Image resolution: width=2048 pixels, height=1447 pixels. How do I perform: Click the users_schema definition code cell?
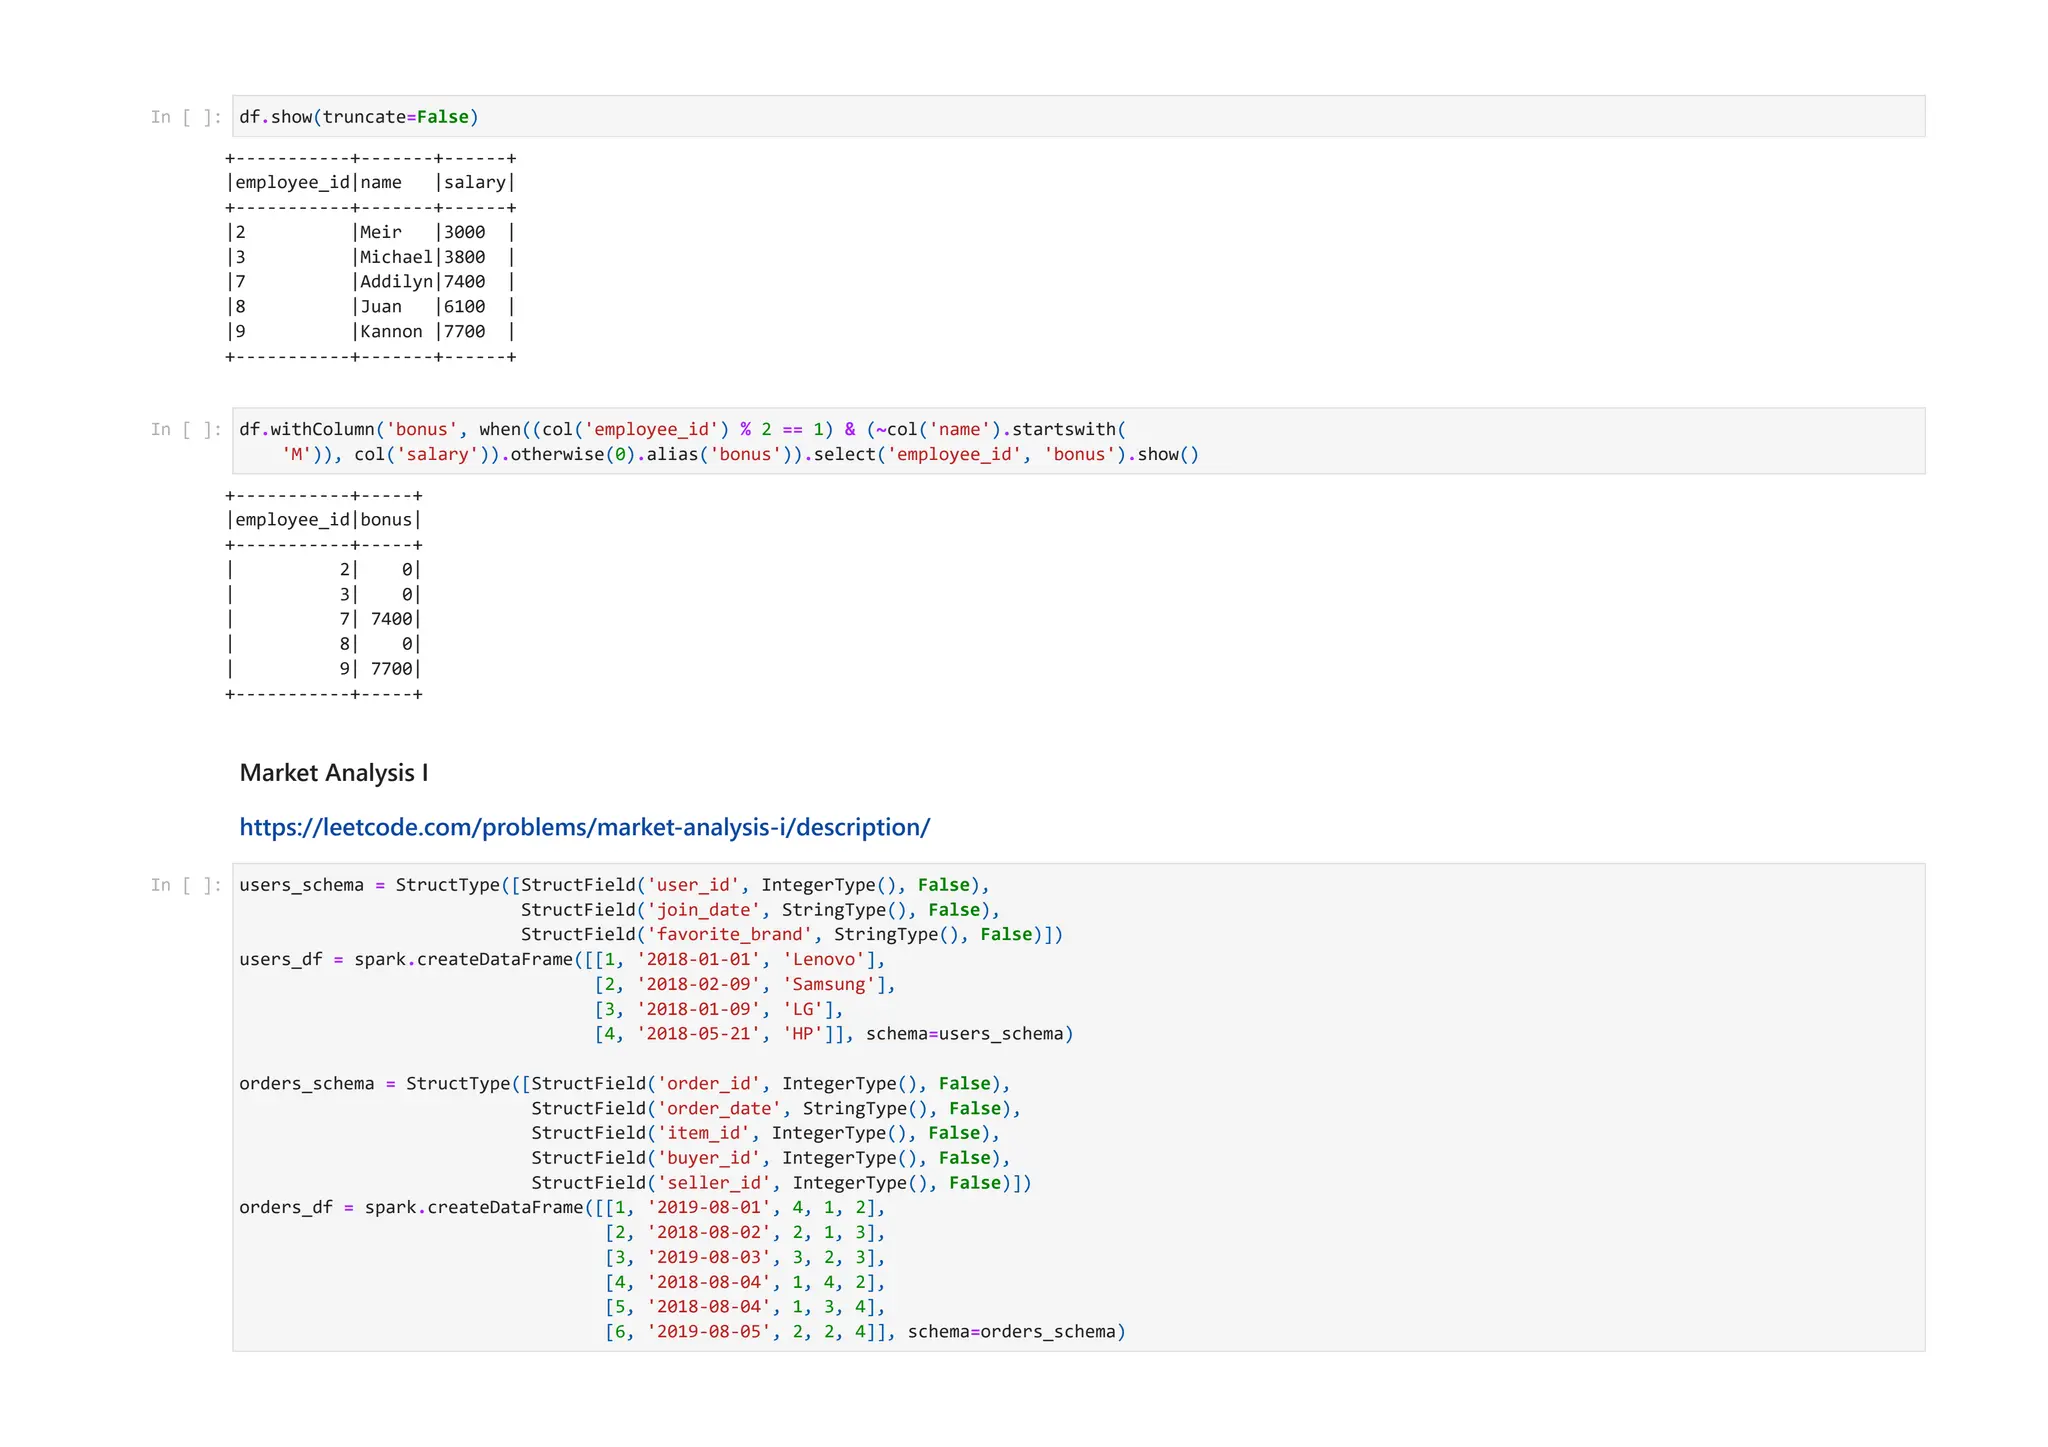[1078, 1107]
